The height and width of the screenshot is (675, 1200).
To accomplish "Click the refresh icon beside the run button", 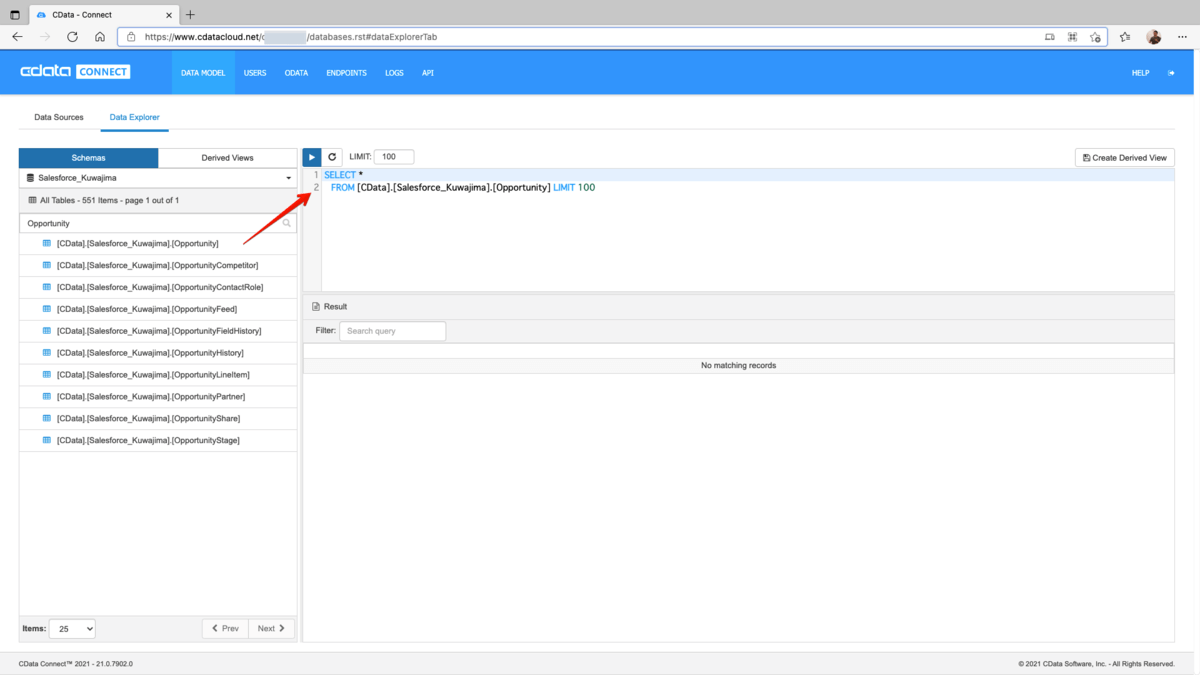I will [x=332, y=157].
